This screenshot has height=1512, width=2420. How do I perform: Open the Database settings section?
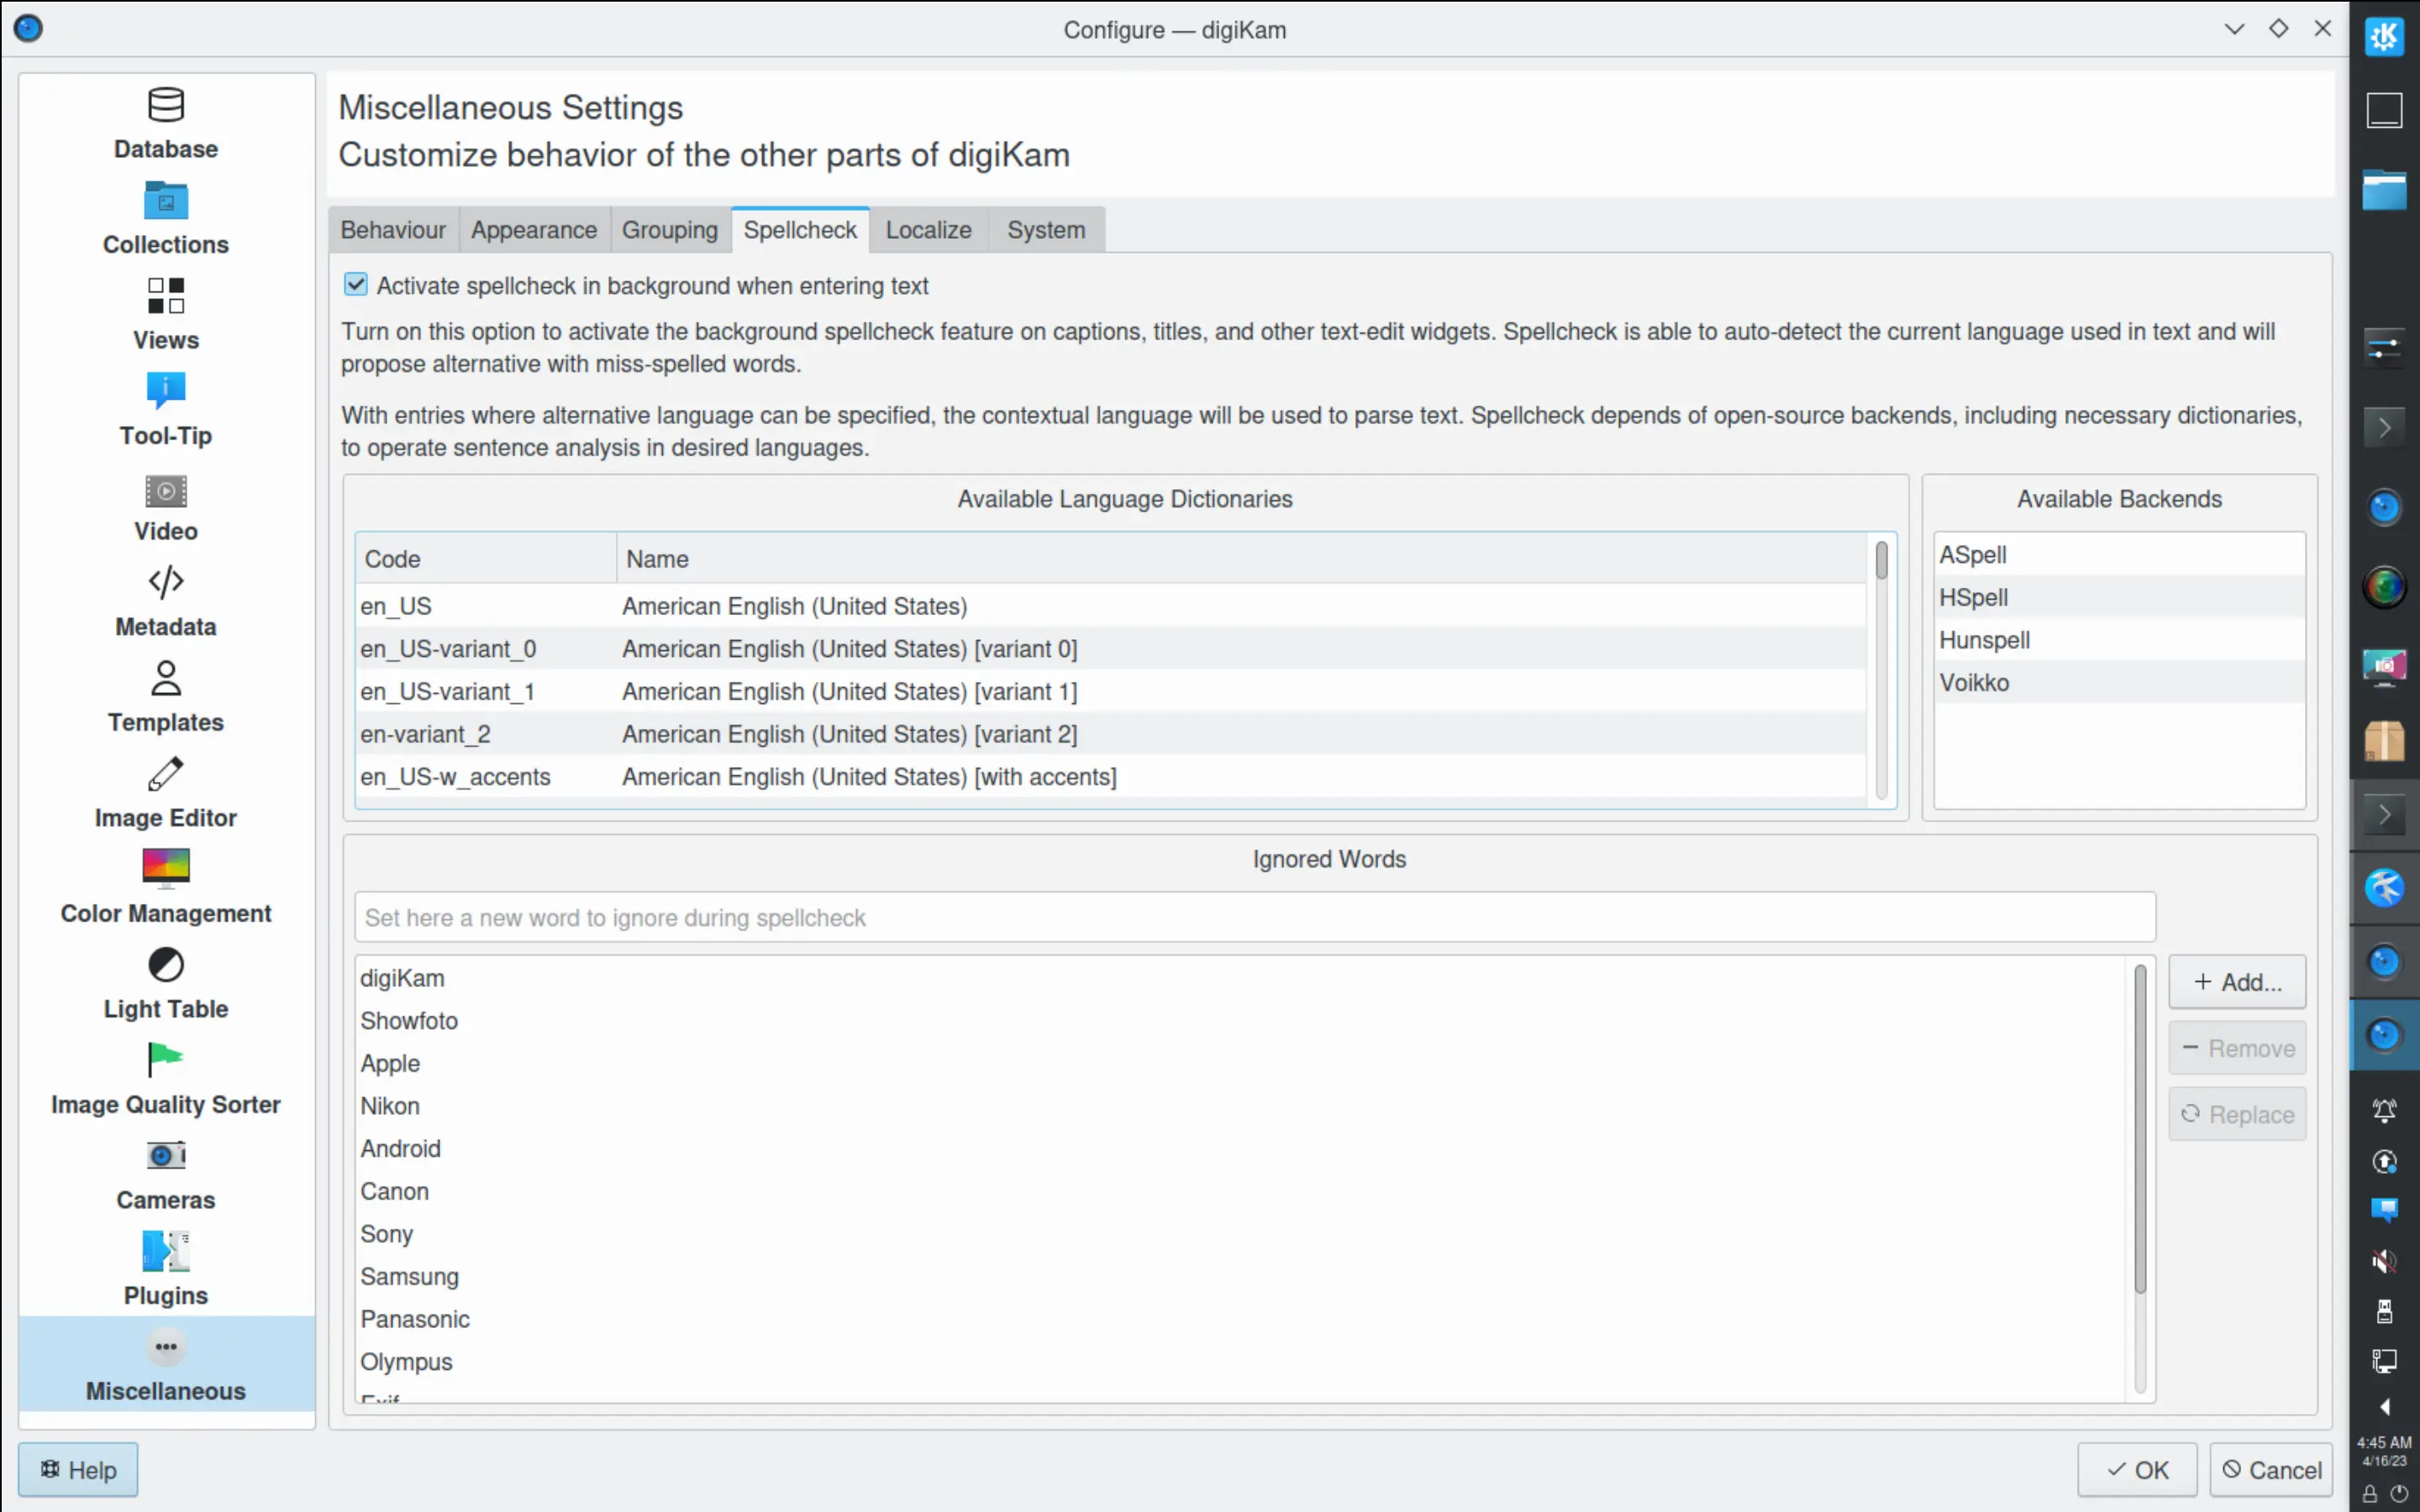(165, 120)
